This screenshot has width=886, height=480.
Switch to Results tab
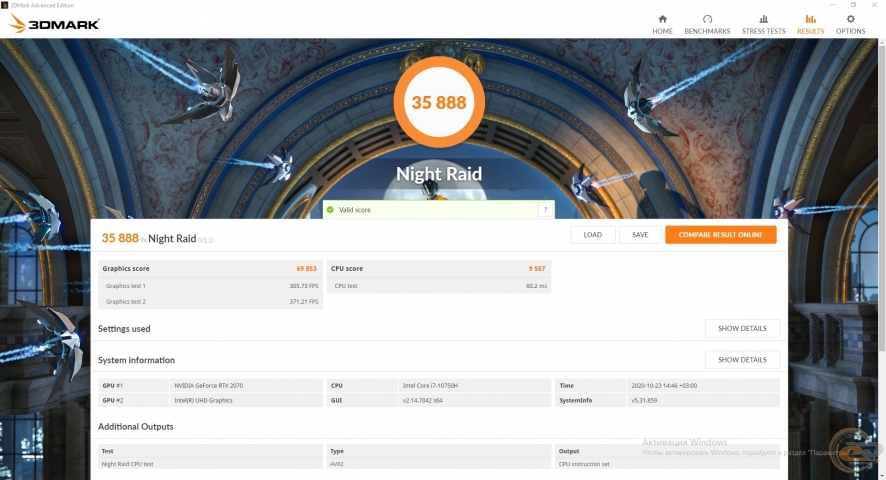[x=810, y=25]
